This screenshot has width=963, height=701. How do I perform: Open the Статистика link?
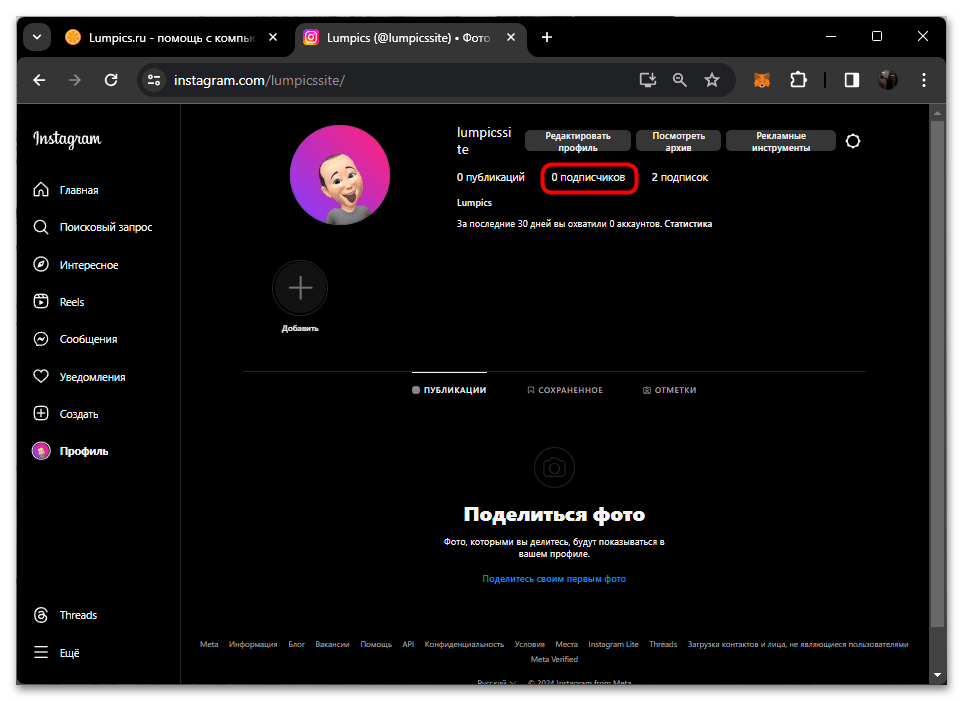(x=688, y=224)
